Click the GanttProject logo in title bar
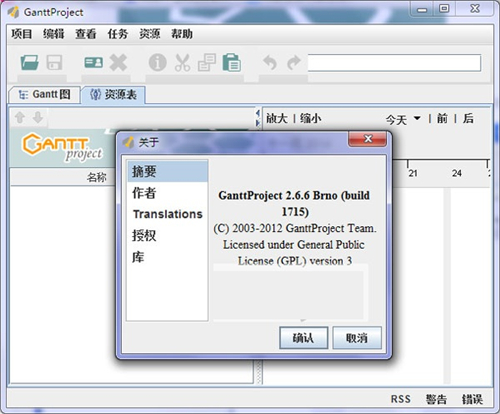Image resolution: width=500 pixels, height=414 pixels. pos(14,12)
